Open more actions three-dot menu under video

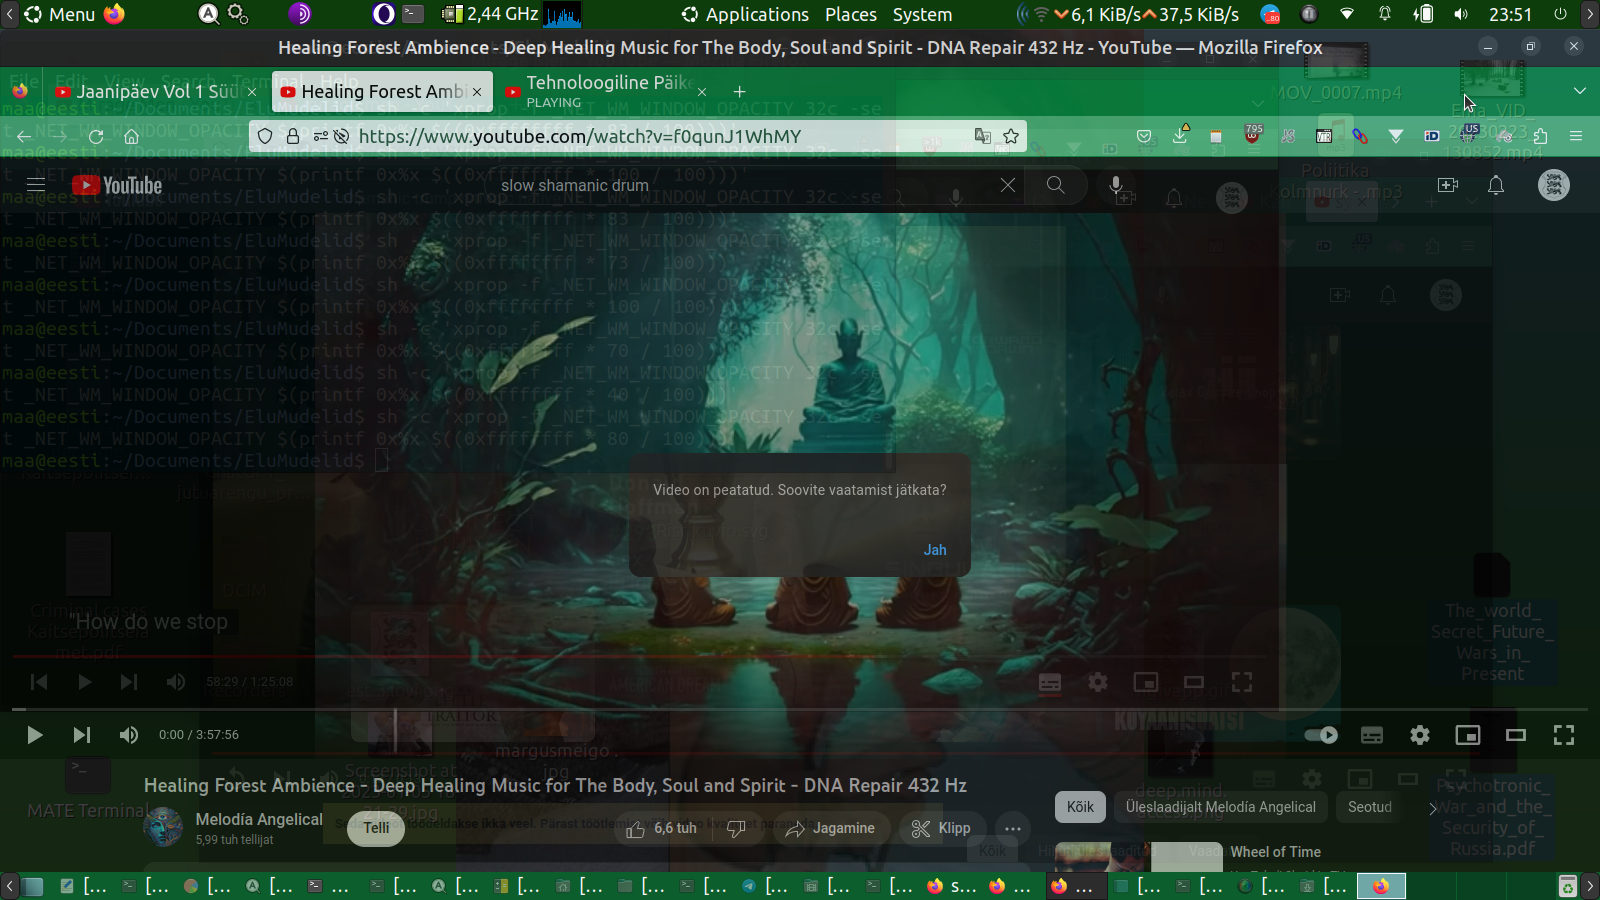point(1013,828)
